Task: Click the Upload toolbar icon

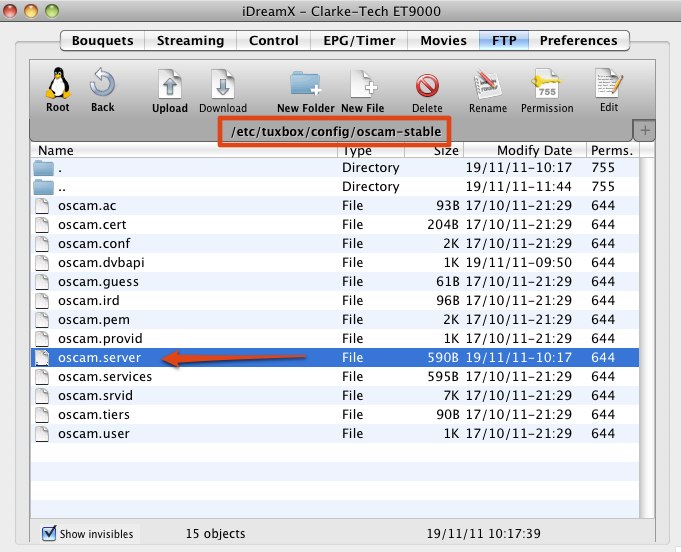Action: pyautogui.click(x=170, y=84)
